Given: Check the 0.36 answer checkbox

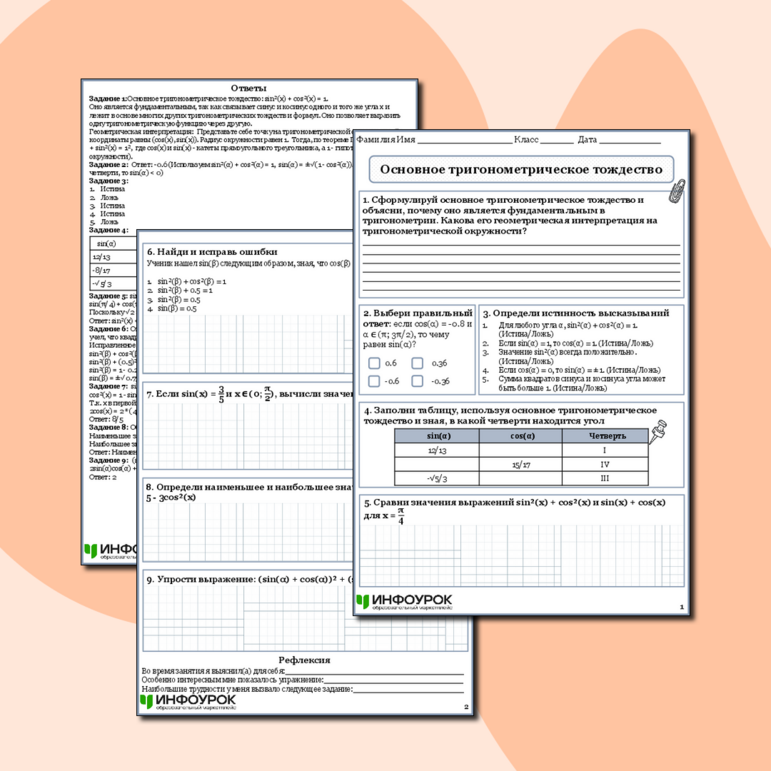Looking at the screenshot, I should click(418, 363).
